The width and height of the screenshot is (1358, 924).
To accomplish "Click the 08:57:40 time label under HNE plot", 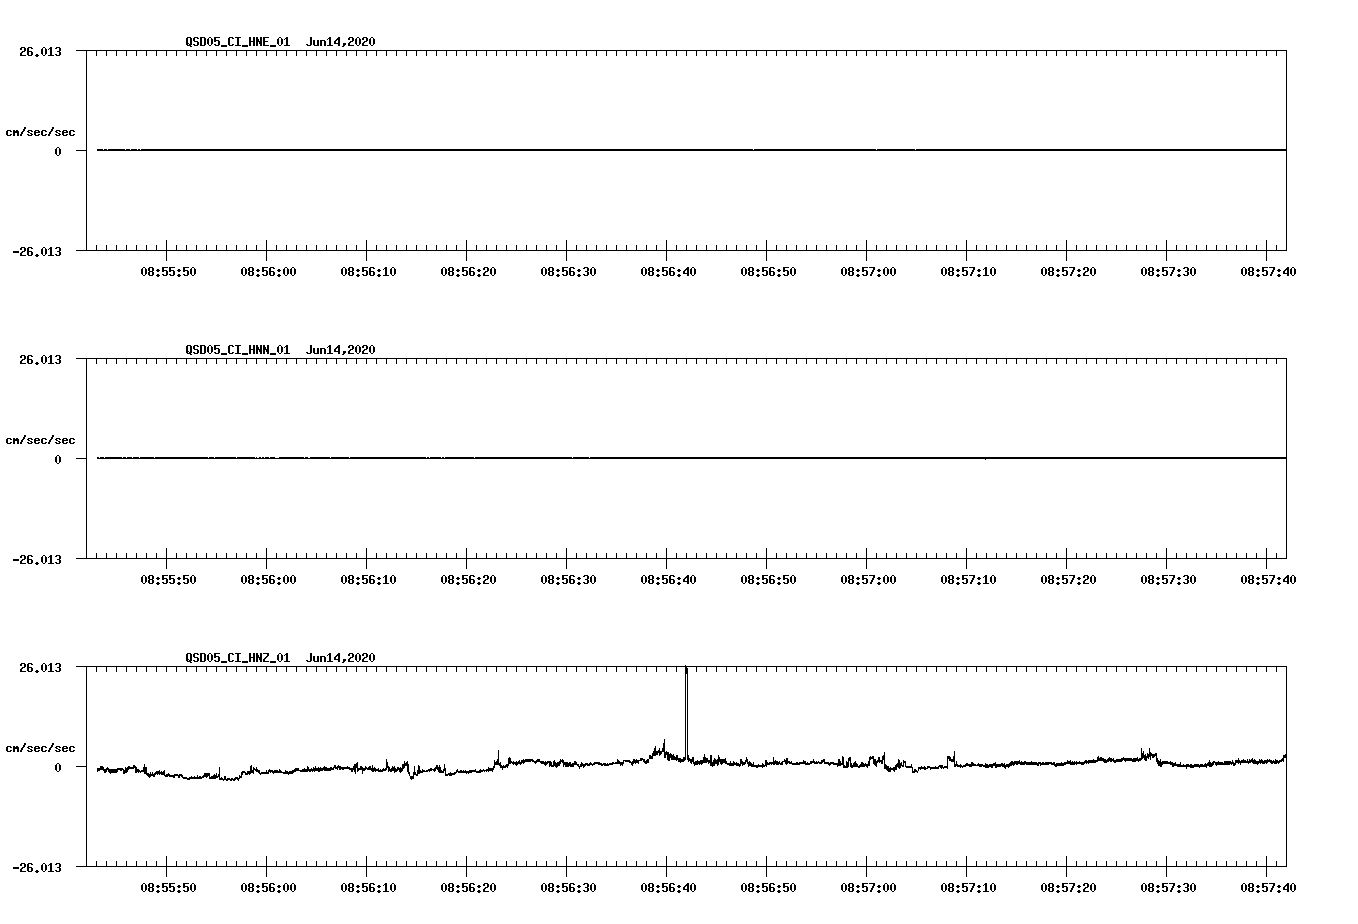I will point(1268,272).
